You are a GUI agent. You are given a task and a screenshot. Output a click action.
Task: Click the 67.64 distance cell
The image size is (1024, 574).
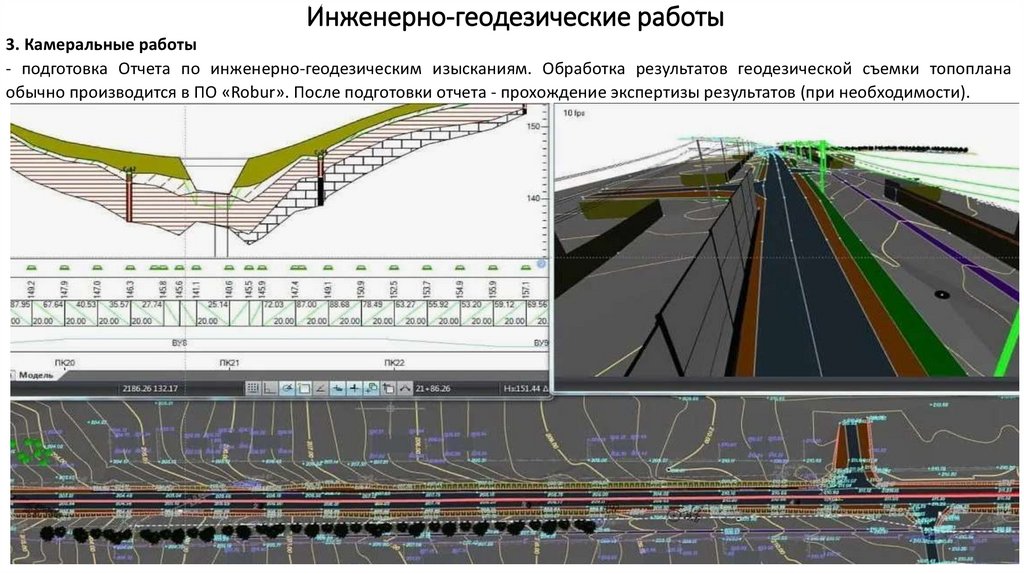tap(54, 304)
